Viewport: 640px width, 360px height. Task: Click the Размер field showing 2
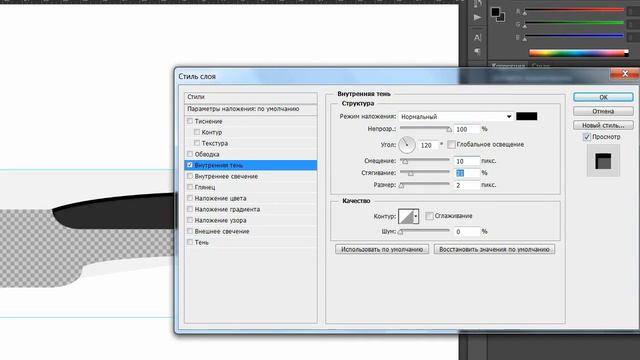(x=467, y=185)
